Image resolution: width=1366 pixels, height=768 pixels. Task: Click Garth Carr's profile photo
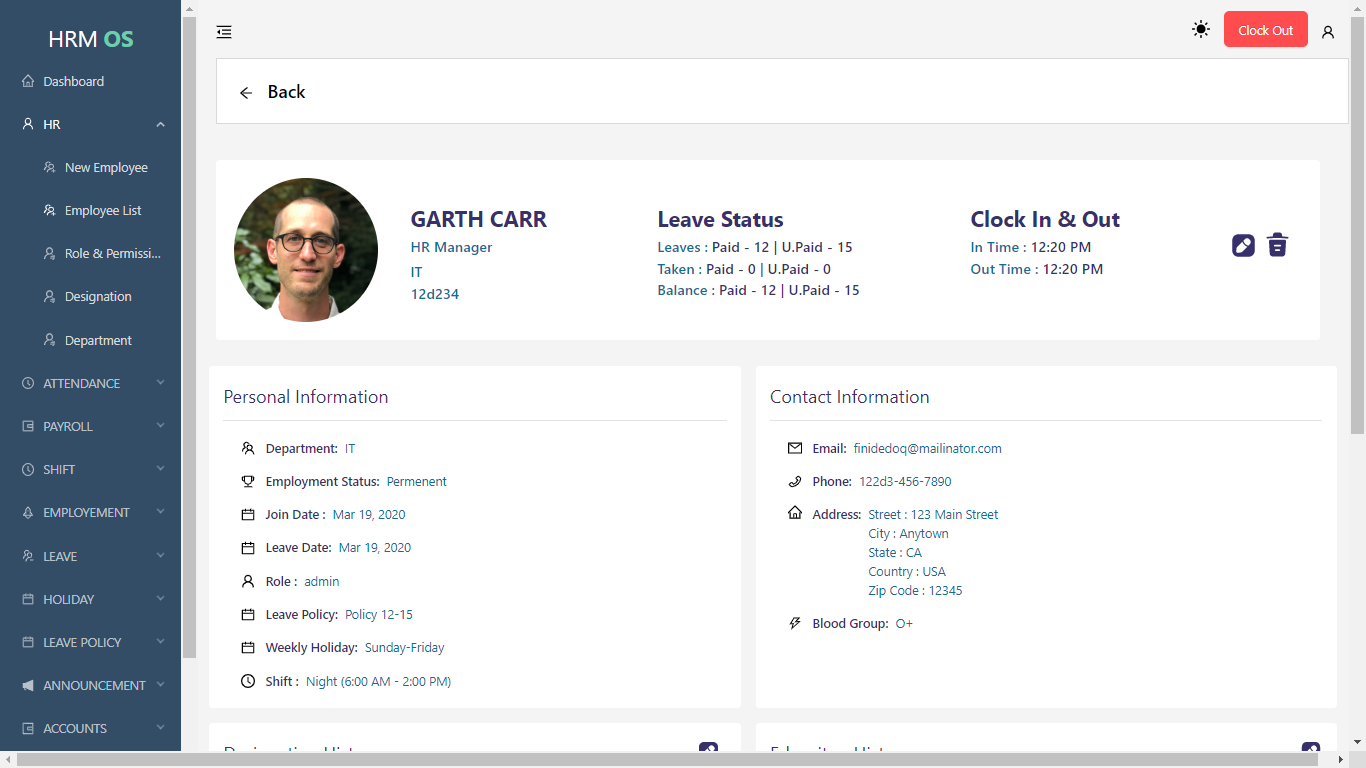(306, 250)
